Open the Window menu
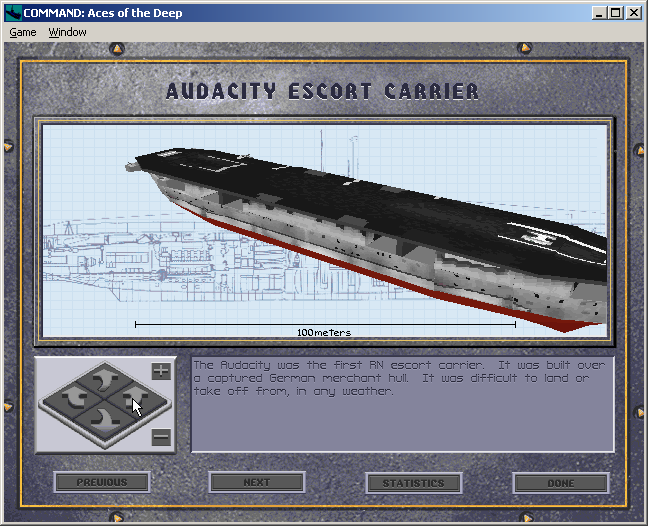 67,32
